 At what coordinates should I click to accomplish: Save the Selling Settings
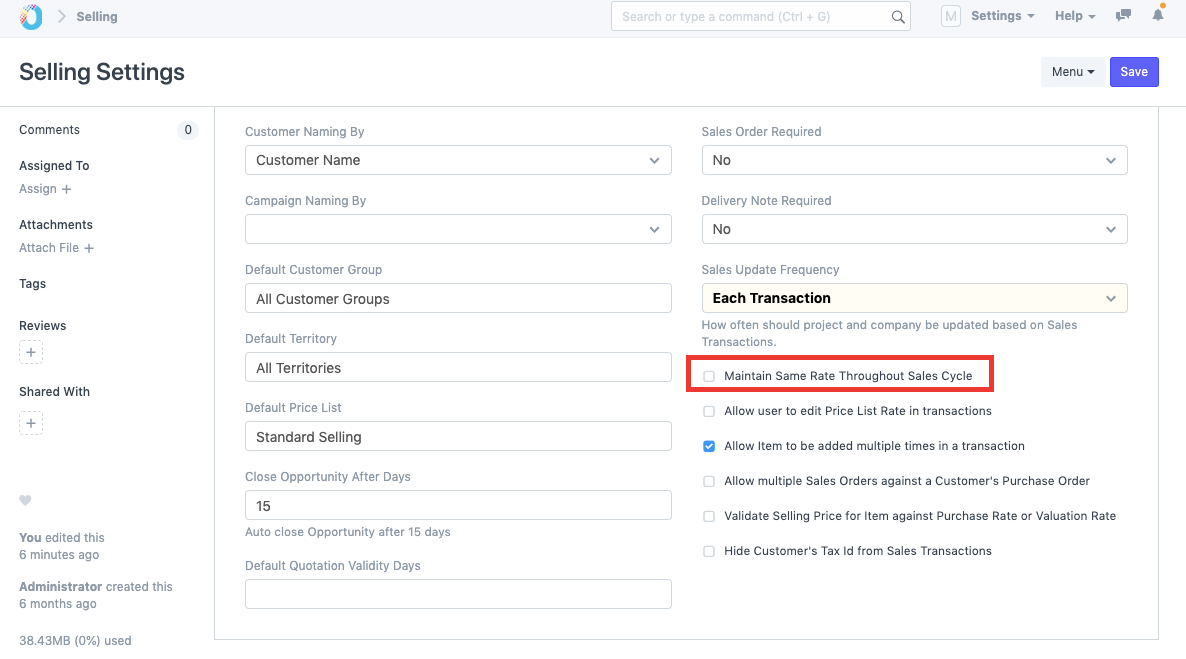1134,72
